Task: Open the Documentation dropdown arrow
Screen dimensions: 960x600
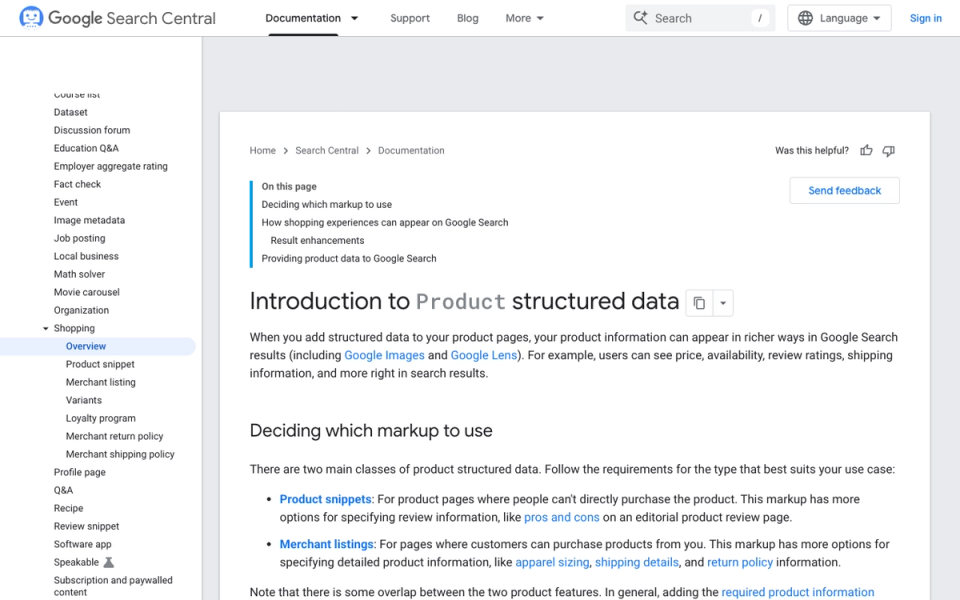Action: [x=354, y=18]
